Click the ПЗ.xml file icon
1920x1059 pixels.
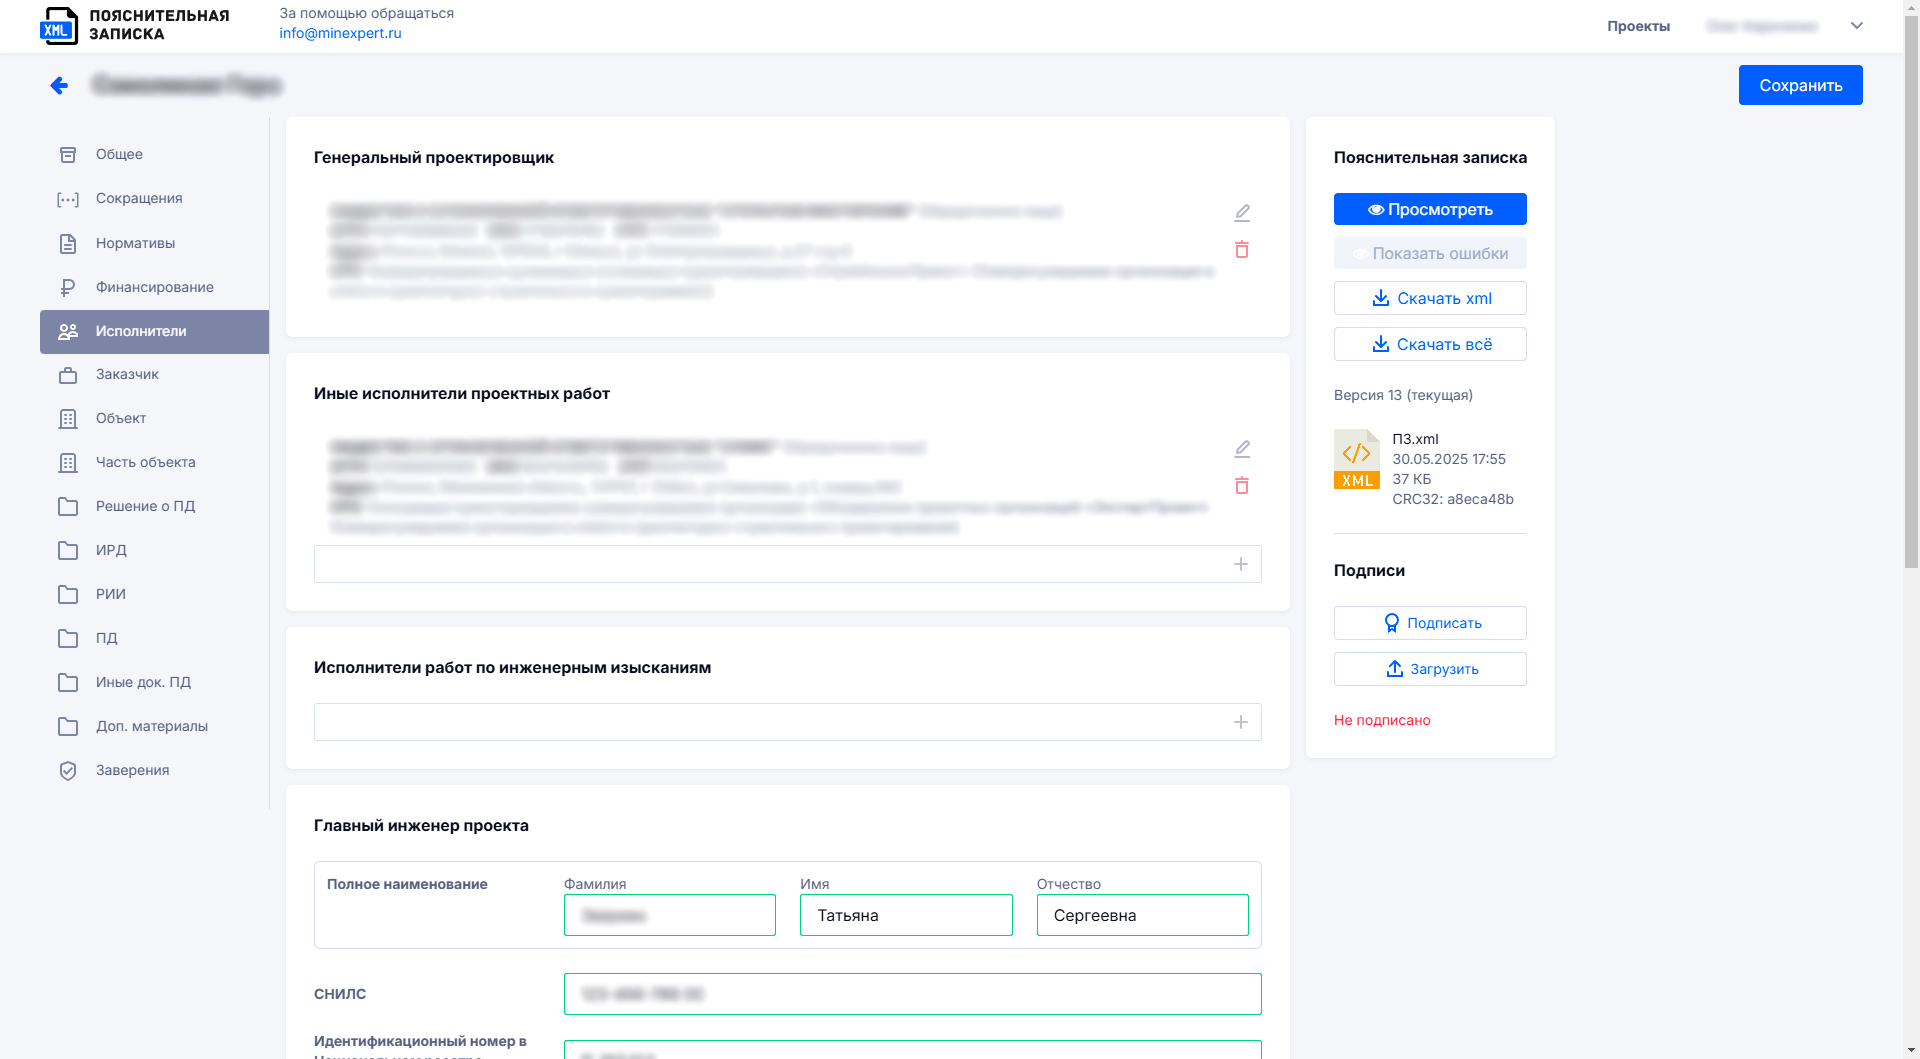(x=1357, y=459)
